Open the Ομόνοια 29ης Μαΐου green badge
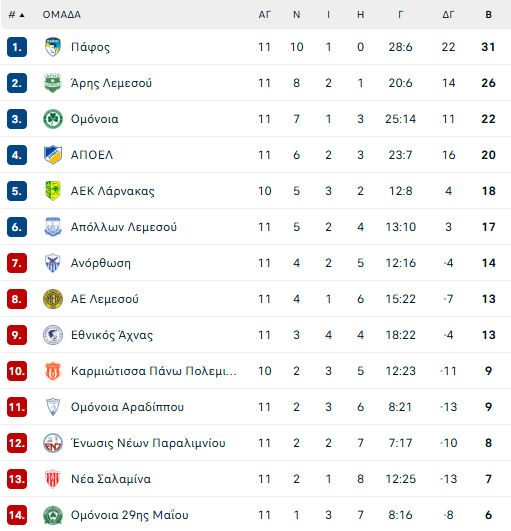Image resolution: width=511 pixels, height=531 pixels. coord(53,515)
